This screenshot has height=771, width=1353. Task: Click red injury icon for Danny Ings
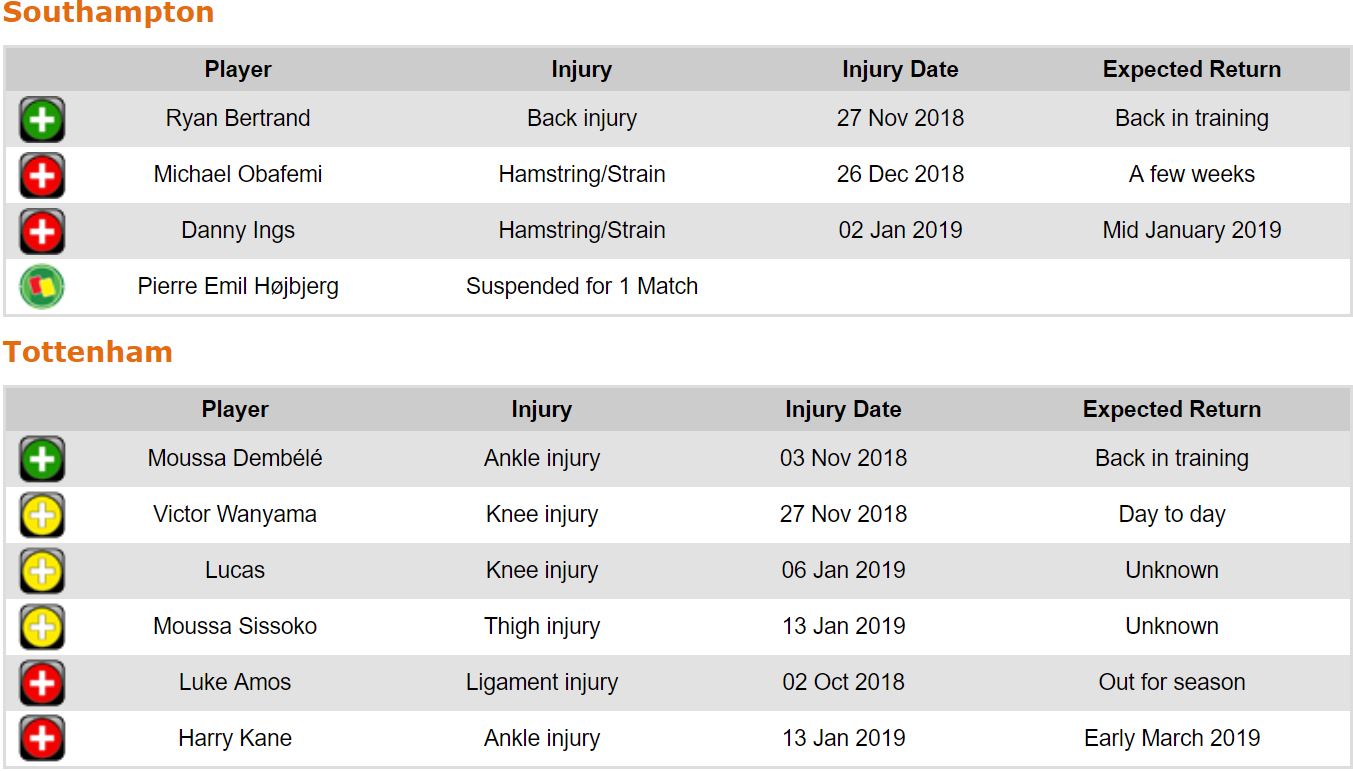pyautogui.click(x=42, y=232)
